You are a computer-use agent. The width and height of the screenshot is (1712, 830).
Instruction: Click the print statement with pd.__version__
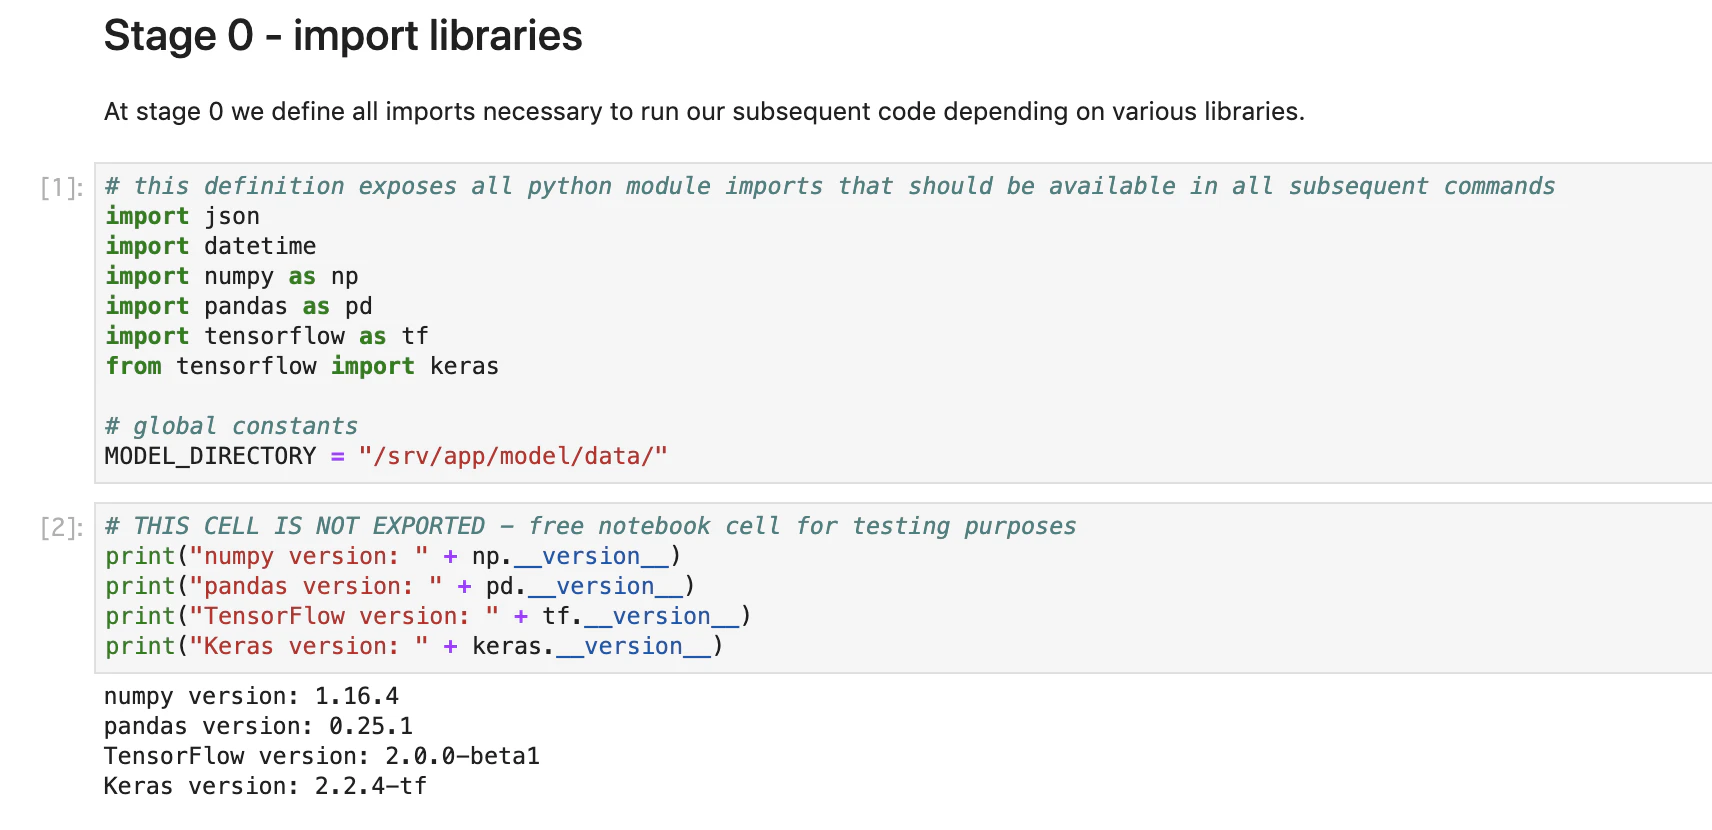[400, 586]
